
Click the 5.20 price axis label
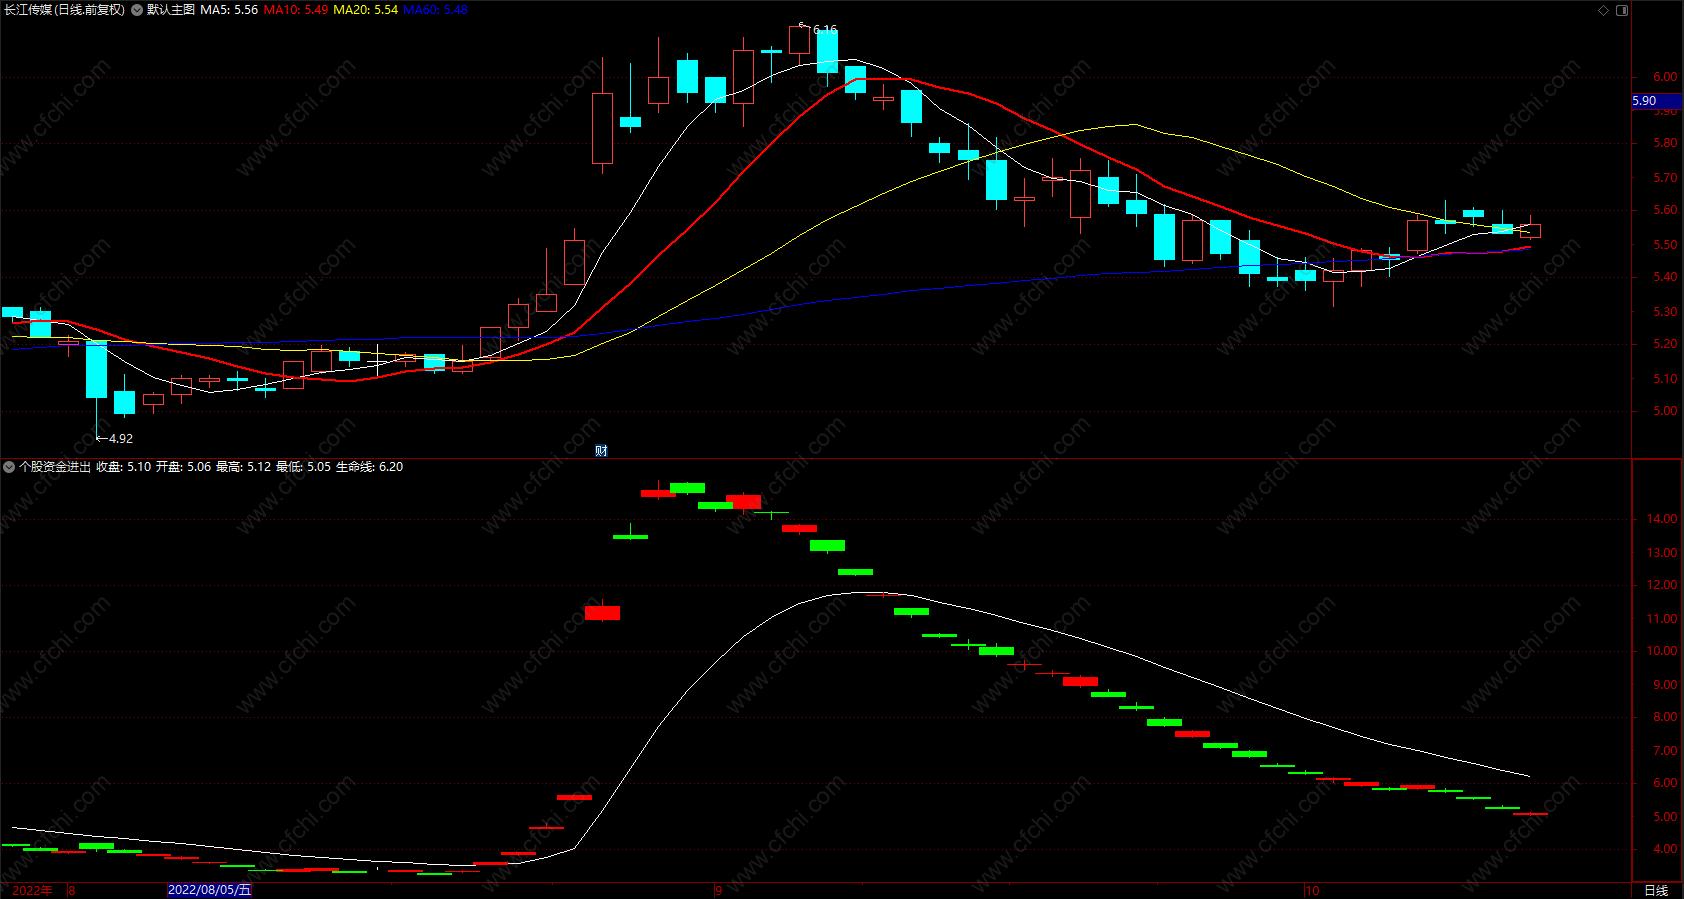point(1665,344)
